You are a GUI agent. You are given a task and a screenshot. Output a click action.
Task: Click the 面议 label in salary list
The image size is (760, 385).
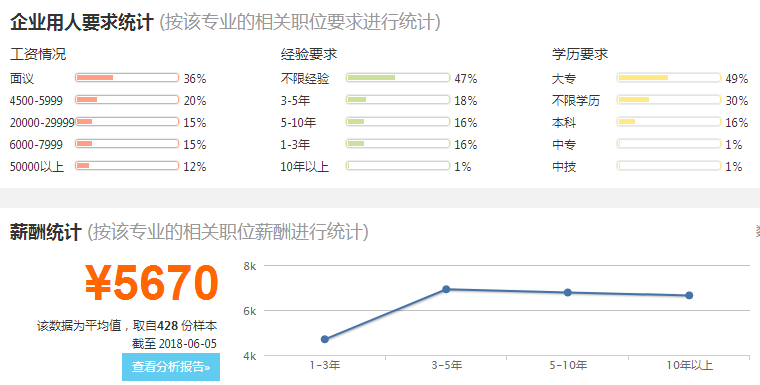22,79
